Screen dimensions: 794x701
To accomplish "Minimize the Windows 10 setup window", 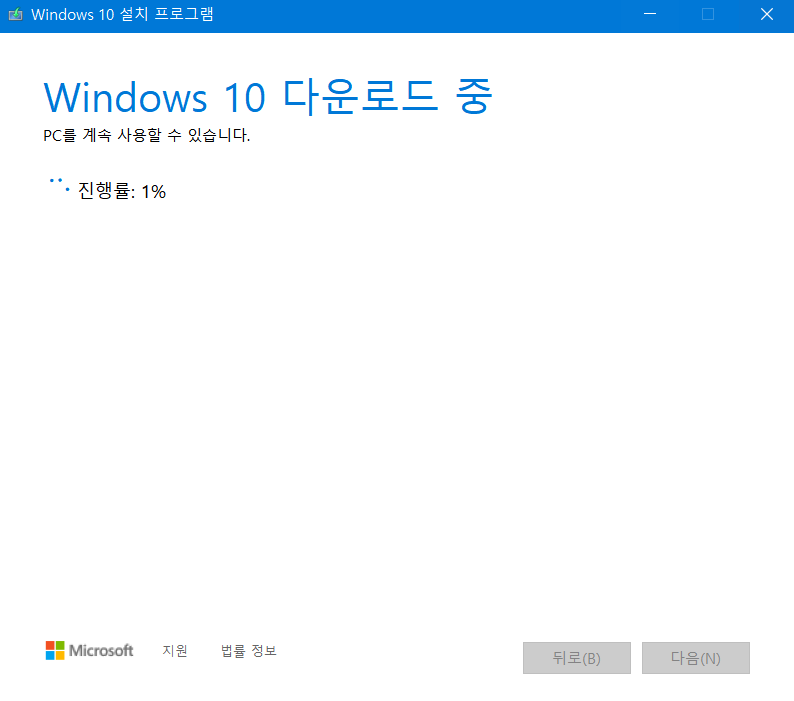I will 650,14.
